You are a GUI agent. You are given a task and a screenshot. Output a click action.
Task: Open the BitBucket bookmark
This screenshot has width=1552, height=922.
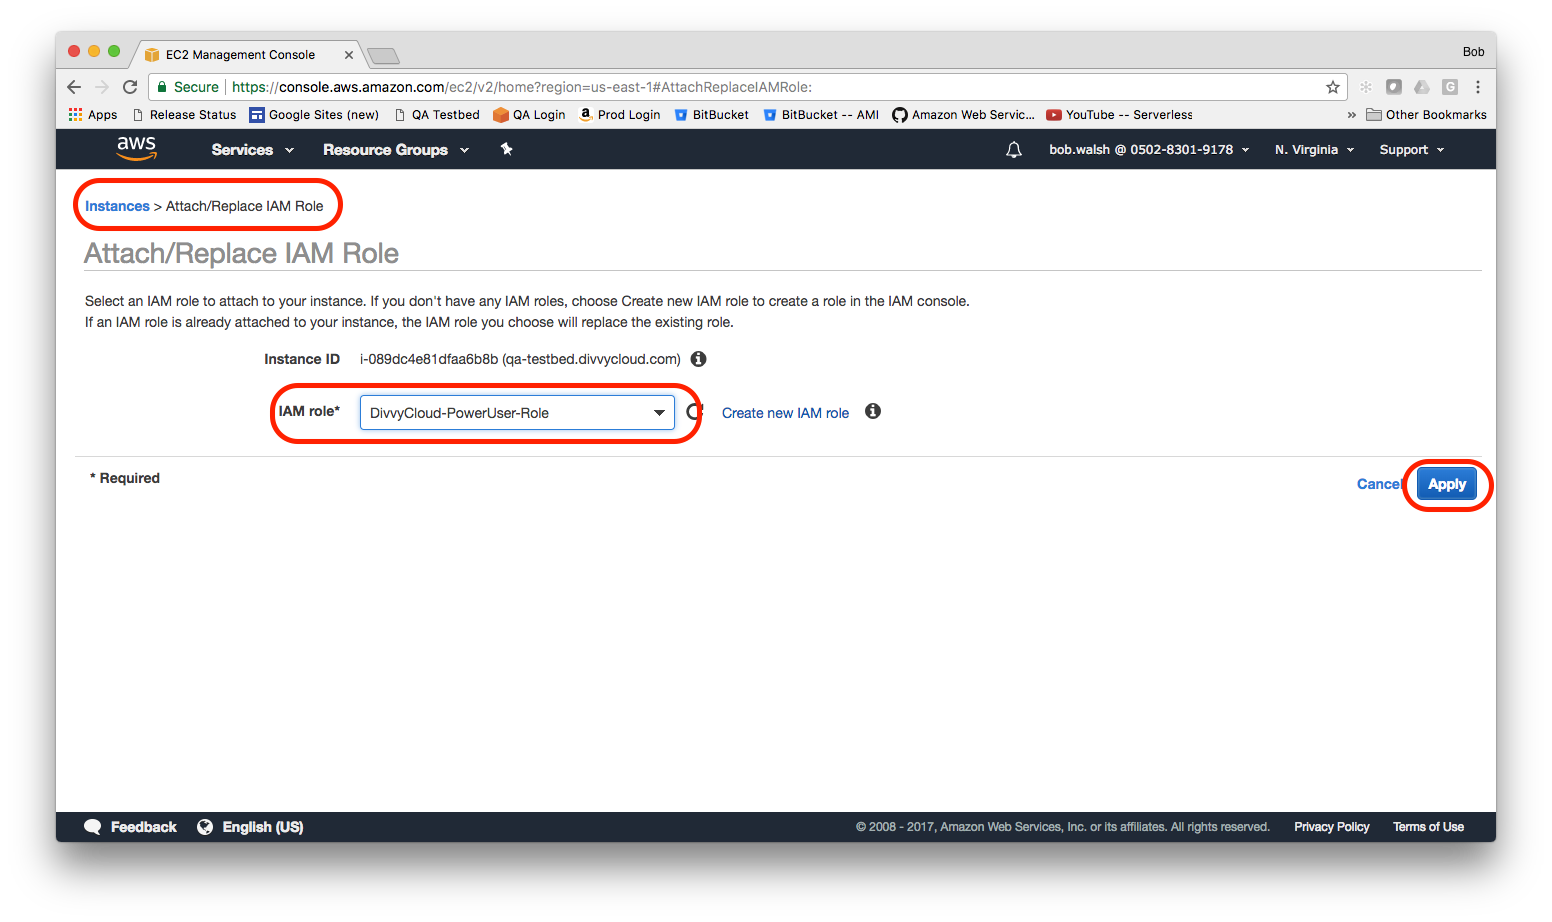click(x=712, y=115)
